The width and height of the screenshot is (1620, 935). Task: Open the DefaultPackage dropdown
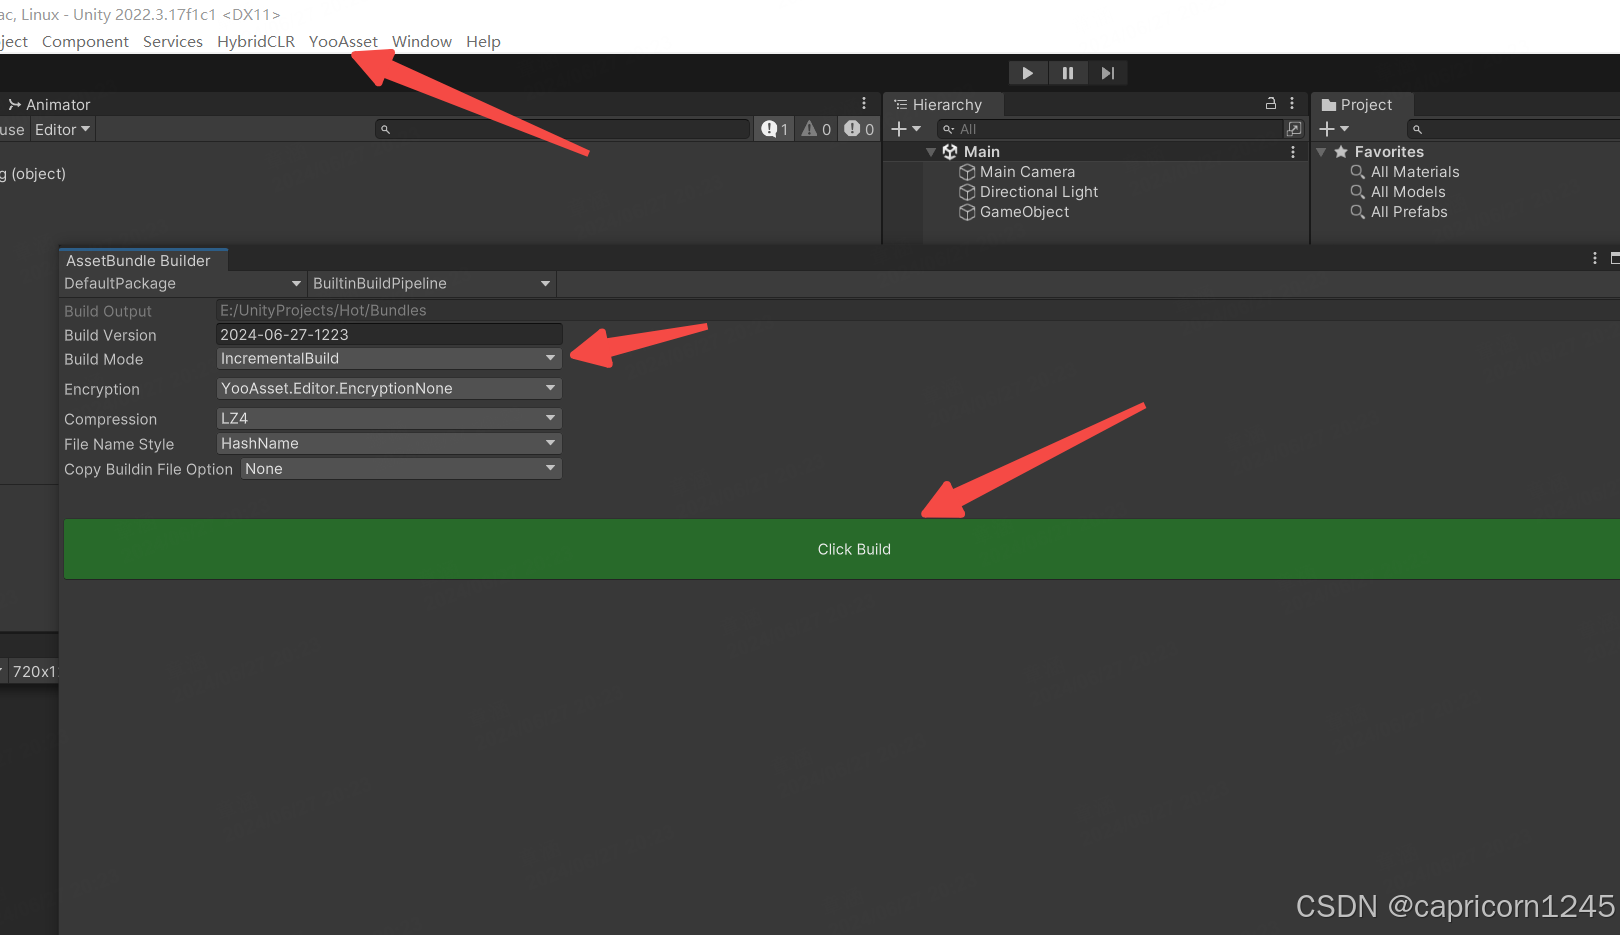click(182, 284)
